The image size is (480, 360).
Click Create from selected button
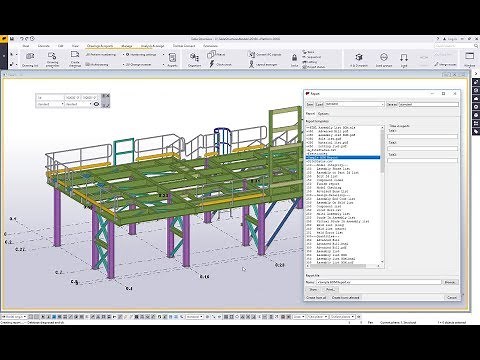pos(345,297)
